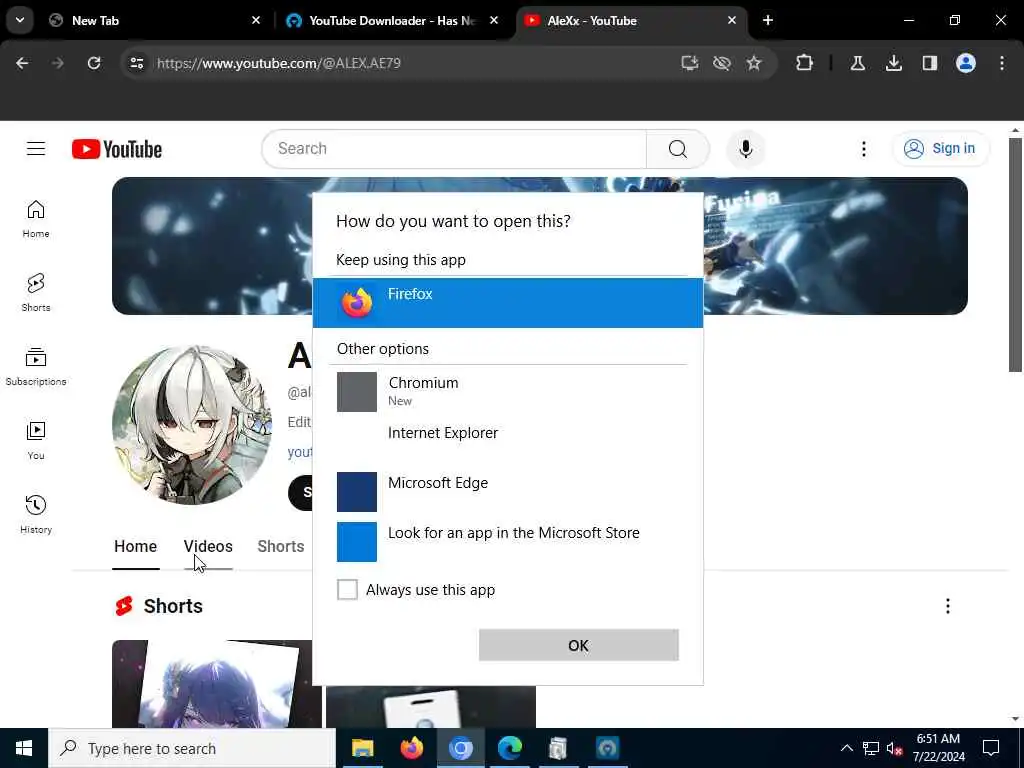1024x768 pixels.
Task: Confirm the dialog with OK button
Action: (579, 645)
